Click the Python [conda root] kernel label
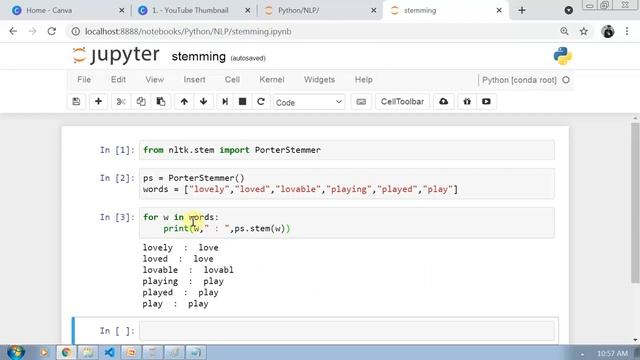 (519, 80)
